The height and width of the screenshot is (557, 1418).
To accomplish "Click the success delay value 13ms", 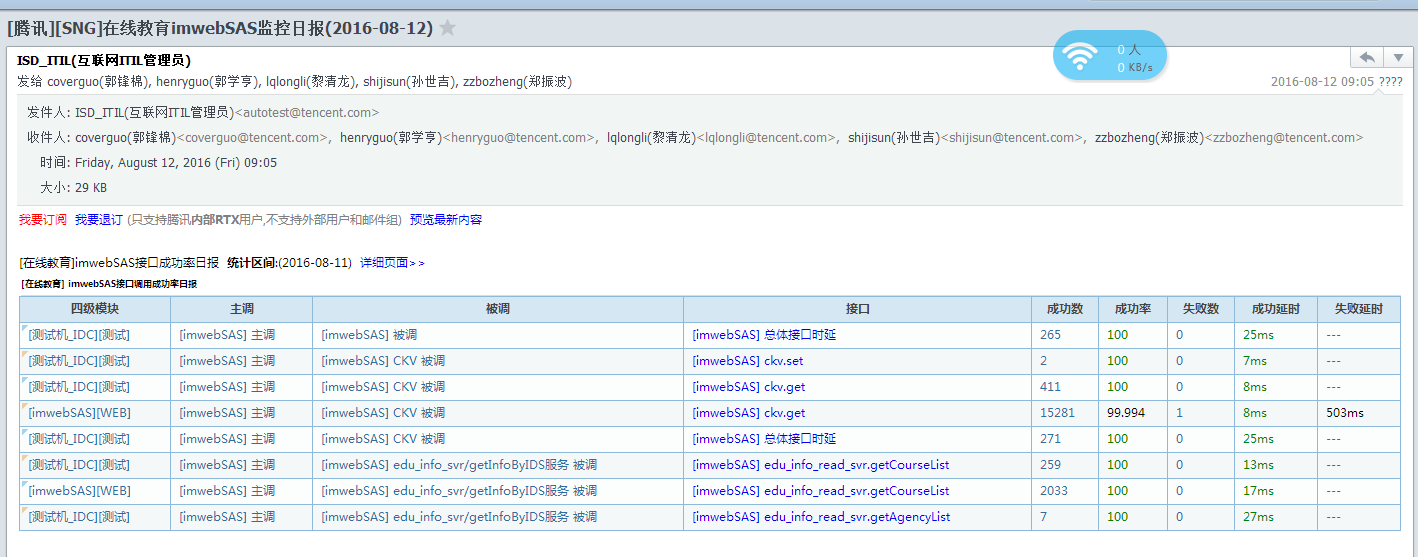I will [x=1258, y=465].
